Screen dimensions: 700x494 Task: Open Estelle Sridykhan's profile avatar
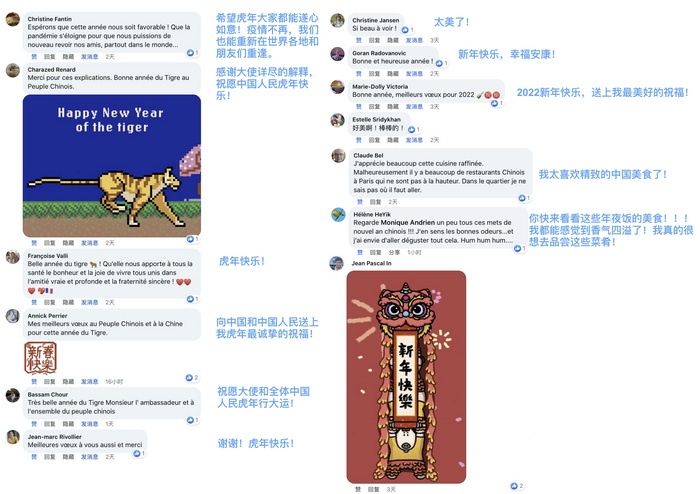337,120
